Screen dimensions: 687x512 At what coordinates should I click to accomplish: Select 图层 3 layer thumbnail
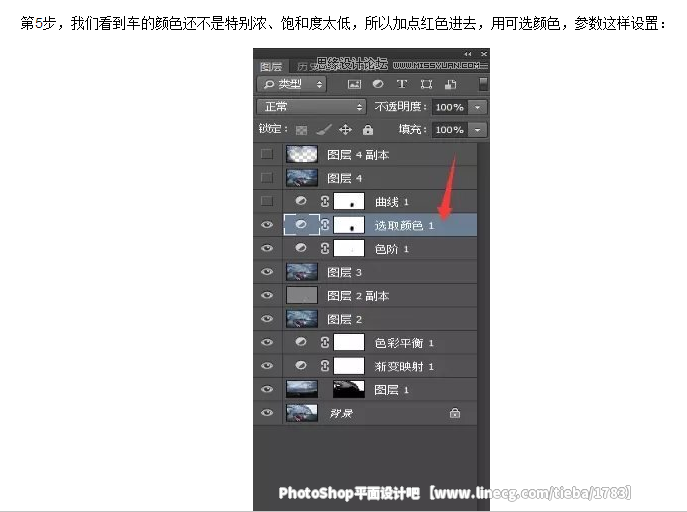302,272
